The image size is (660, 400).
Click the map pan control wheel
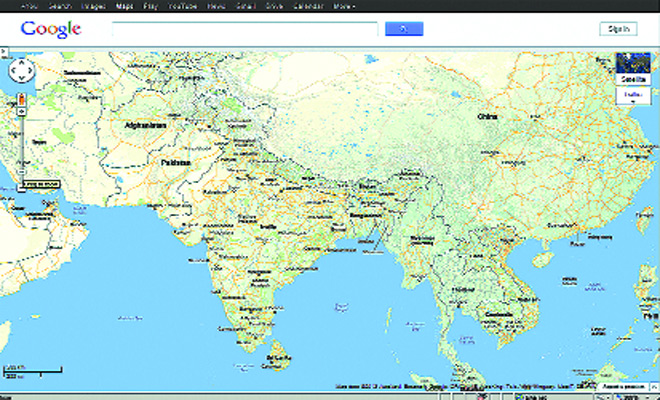[21, 71]
